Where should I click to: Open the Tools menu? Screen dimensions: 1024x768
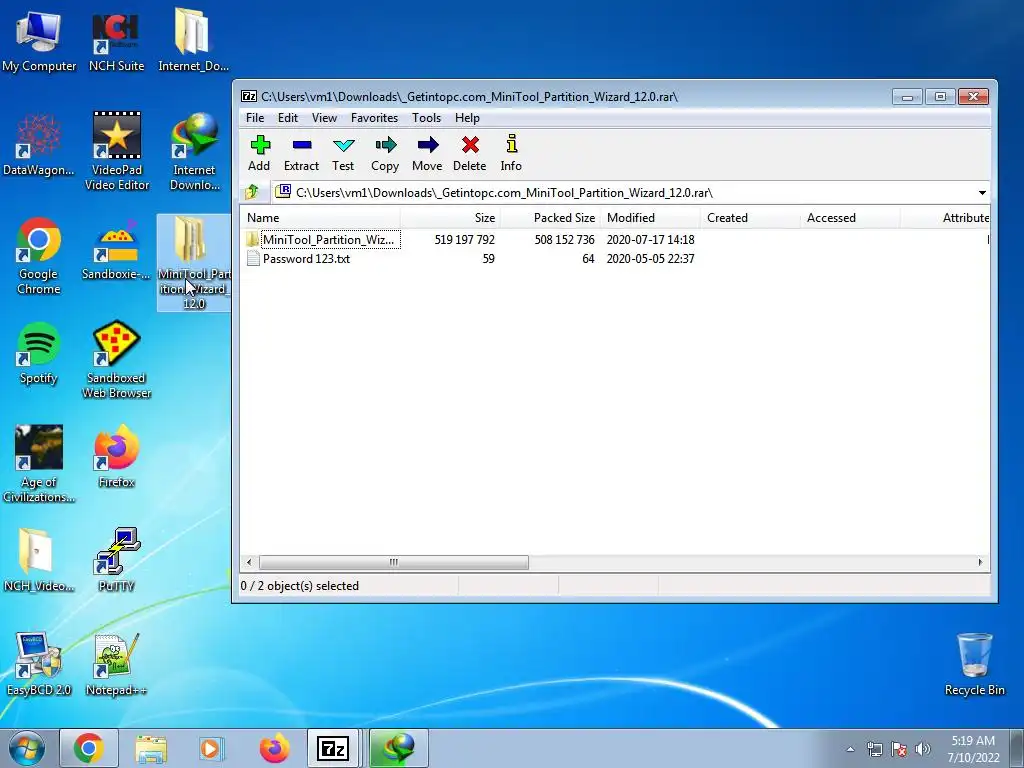426,118
